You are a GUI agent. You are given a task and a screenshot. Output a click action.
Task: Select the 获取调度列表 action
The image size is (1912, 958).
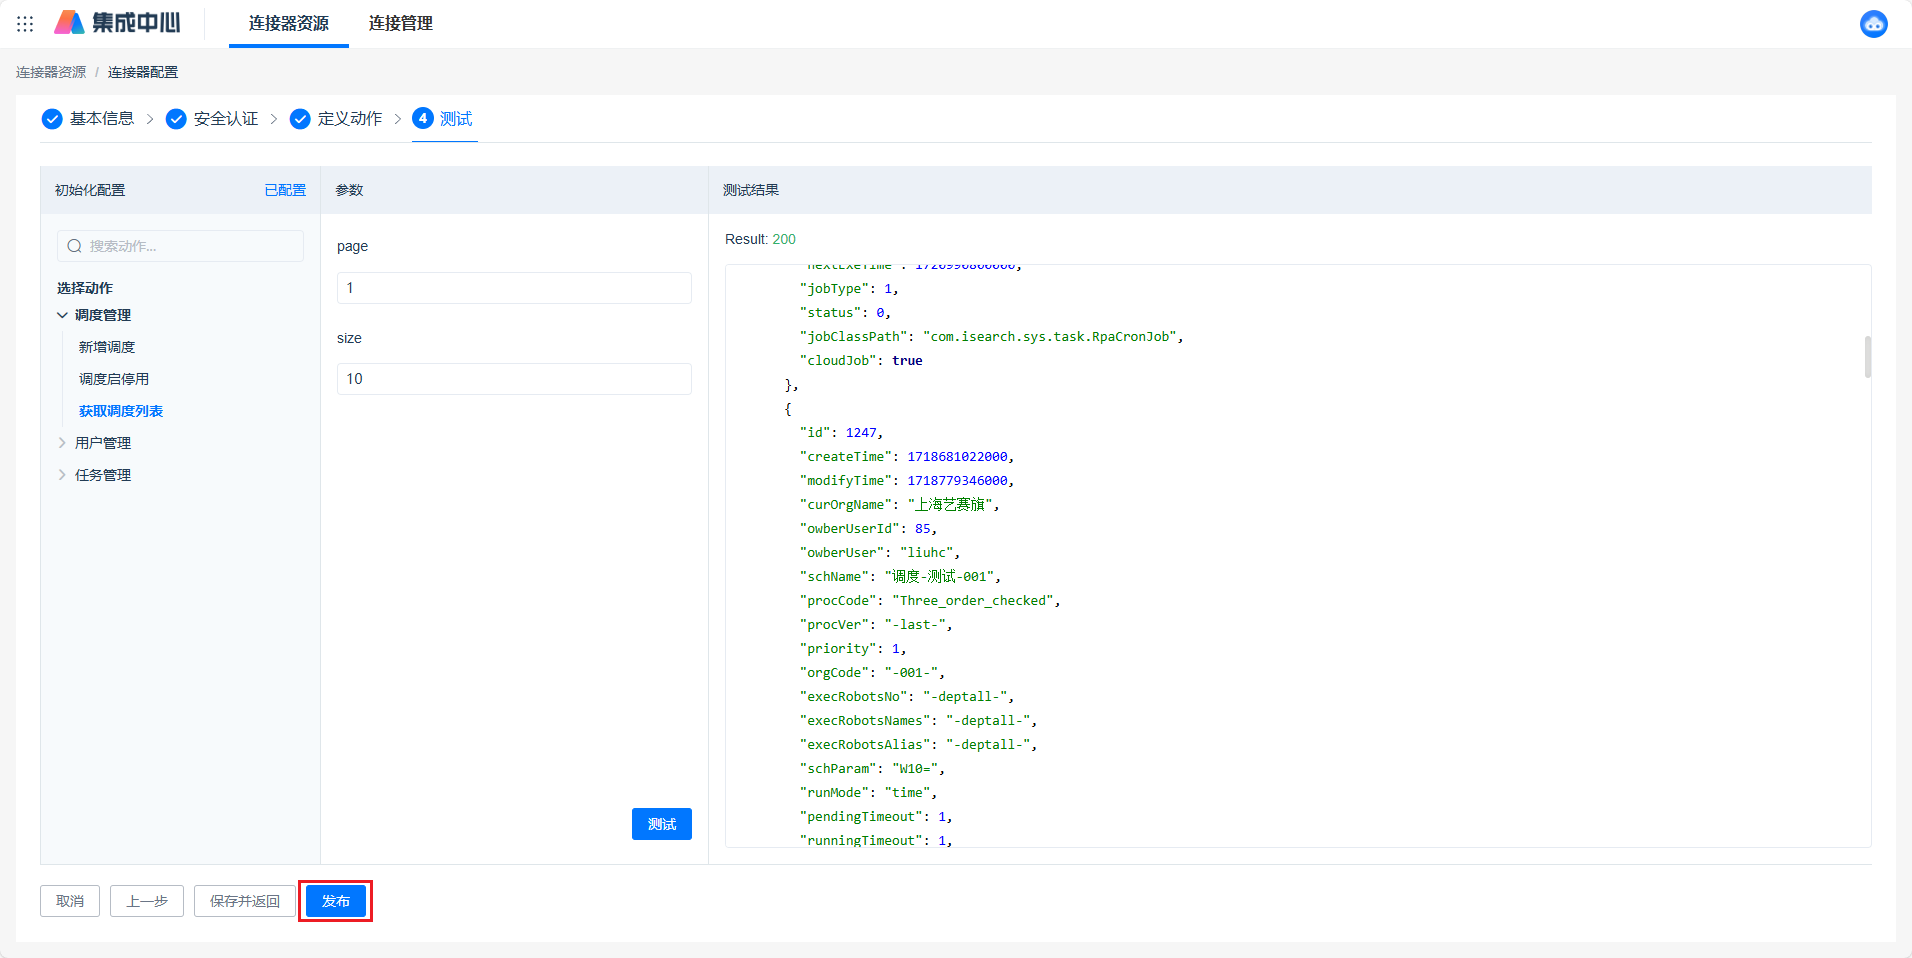coord(121,411)
